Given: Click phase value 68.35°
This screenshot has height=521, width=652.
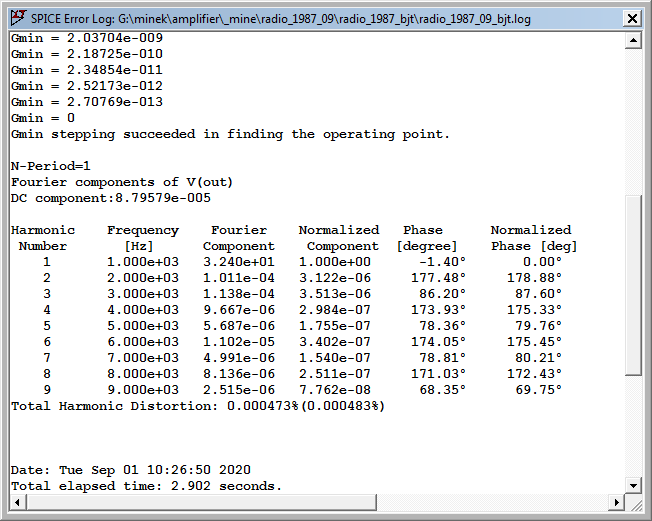Looking at the screenshot, I should [442, 390].
